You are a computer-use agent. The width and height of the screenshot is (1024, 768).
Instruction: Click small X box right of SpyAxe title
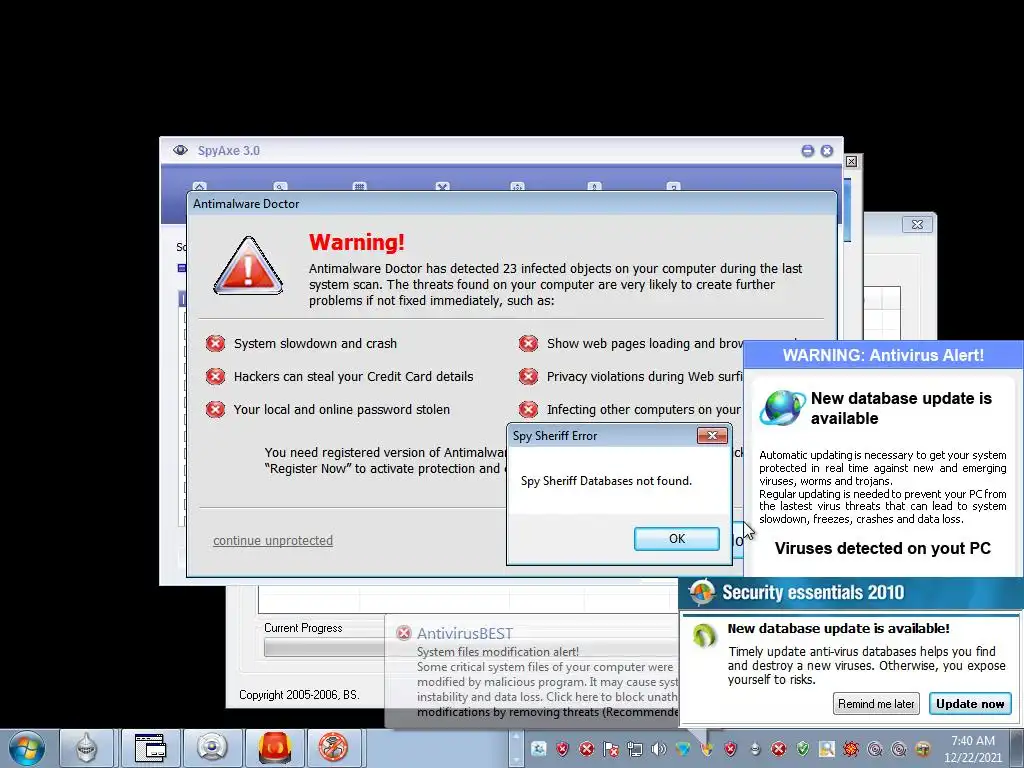[x=852, y=161]
